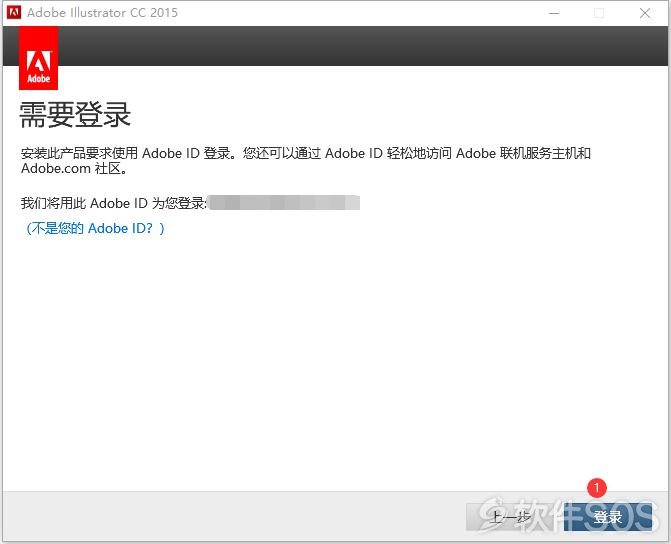The width and height of the screenshot is (671, 544).
Task: Click the 登录 sign-in button
Action: click(608, 517)
